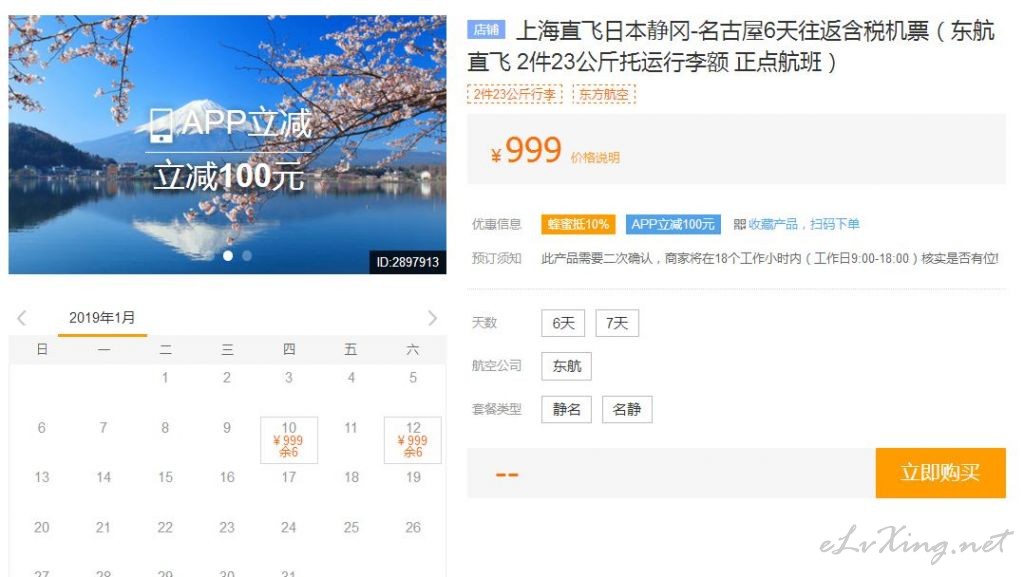Click the 店铺 shop badge
The height and width of the screenshot is (577, 1024).
point(487,29)
